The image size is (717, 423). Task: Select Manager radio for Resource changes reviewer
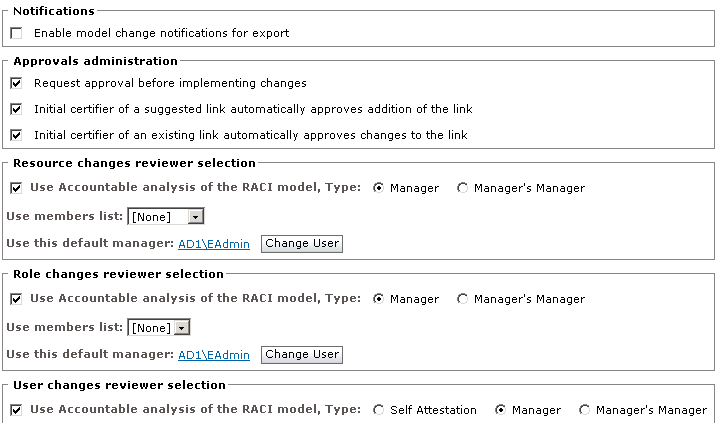pyautogui.click(x=379, y=187)
